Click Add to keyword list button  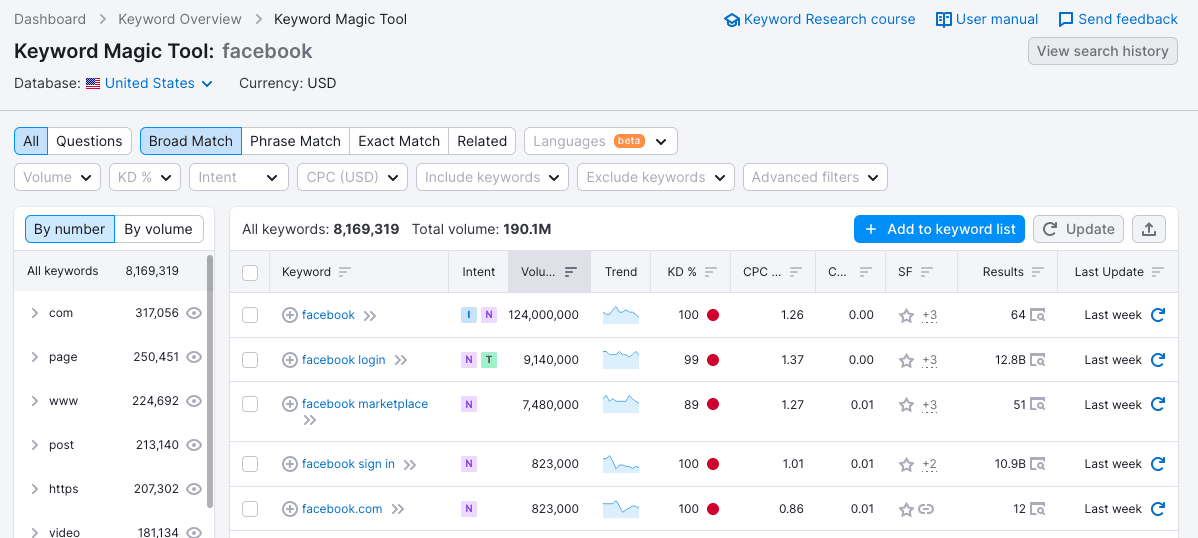939,229
